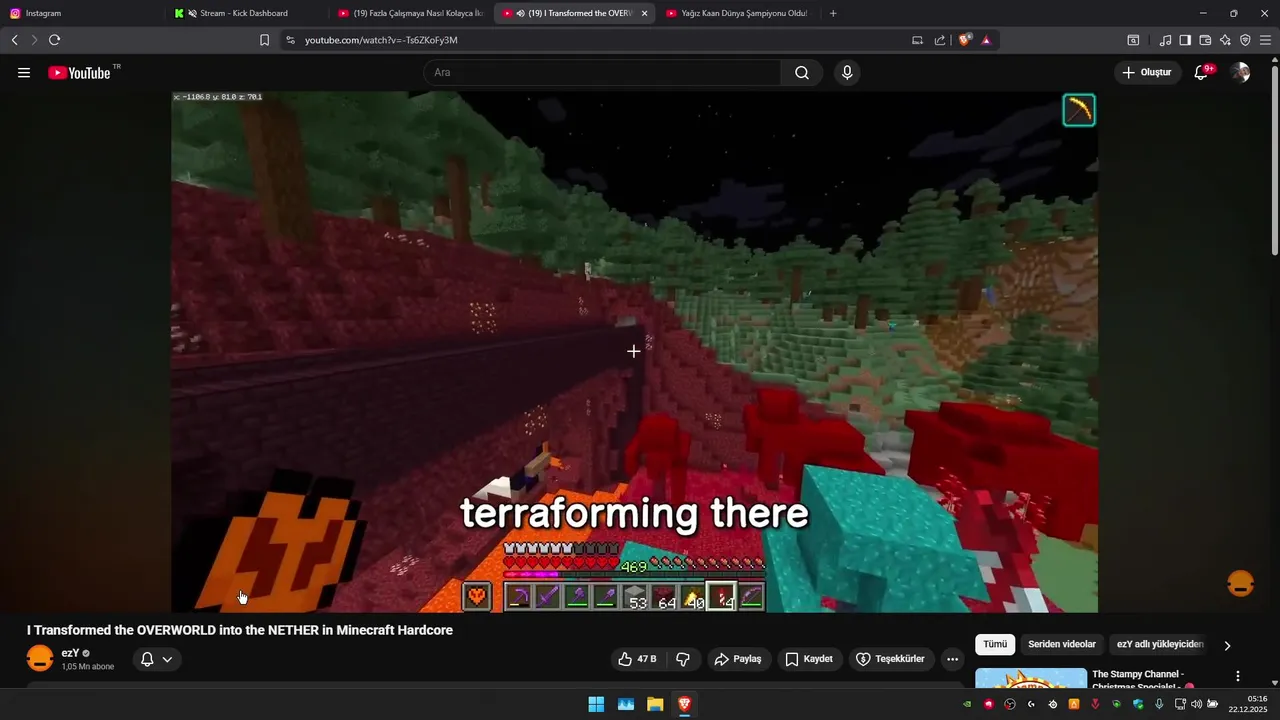The width and height of the screenshot is (1280, 720).
Task: Show more filter chips with right arrow
Action: [x=1227, y=646]
